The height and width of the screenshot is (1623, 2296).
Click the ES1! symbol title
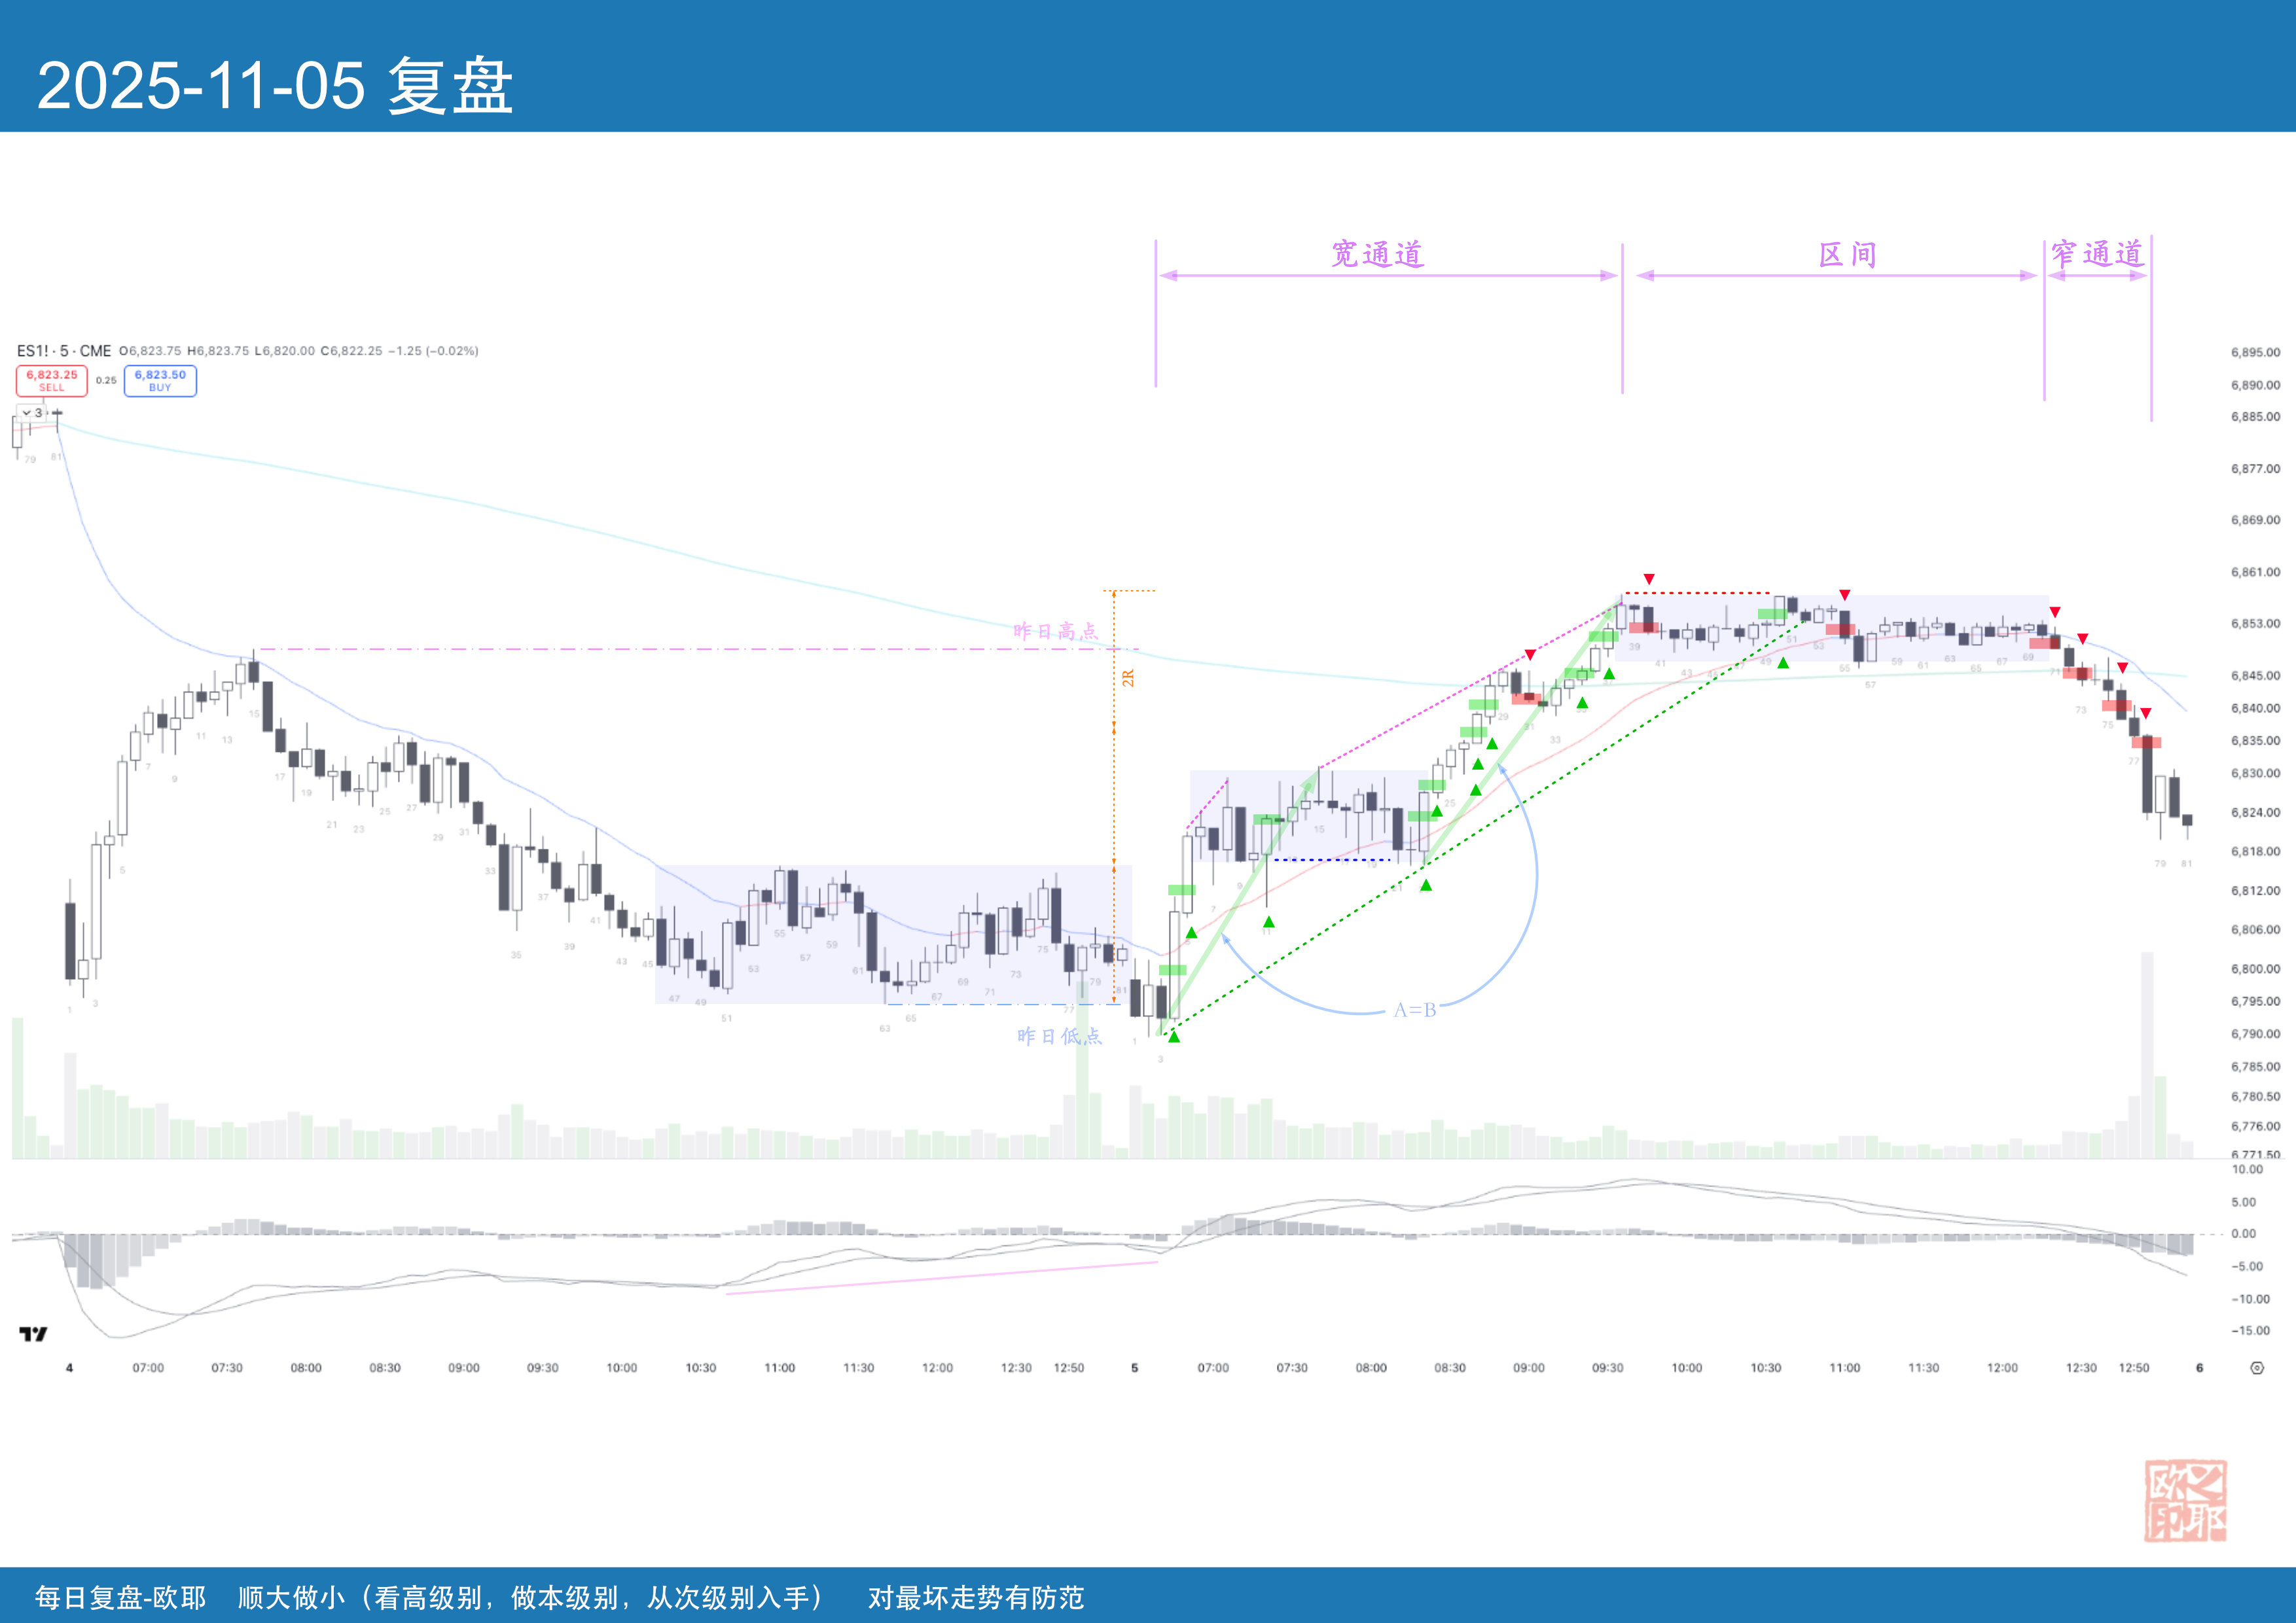32,351
